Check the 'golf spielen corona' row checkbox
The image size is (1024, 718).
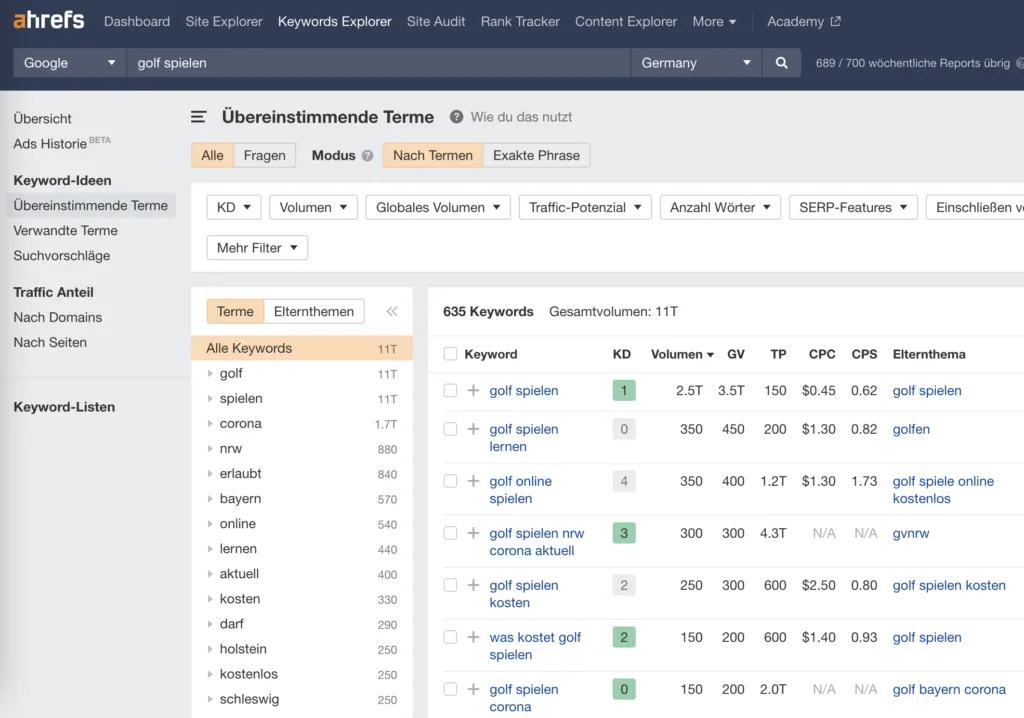450,689
